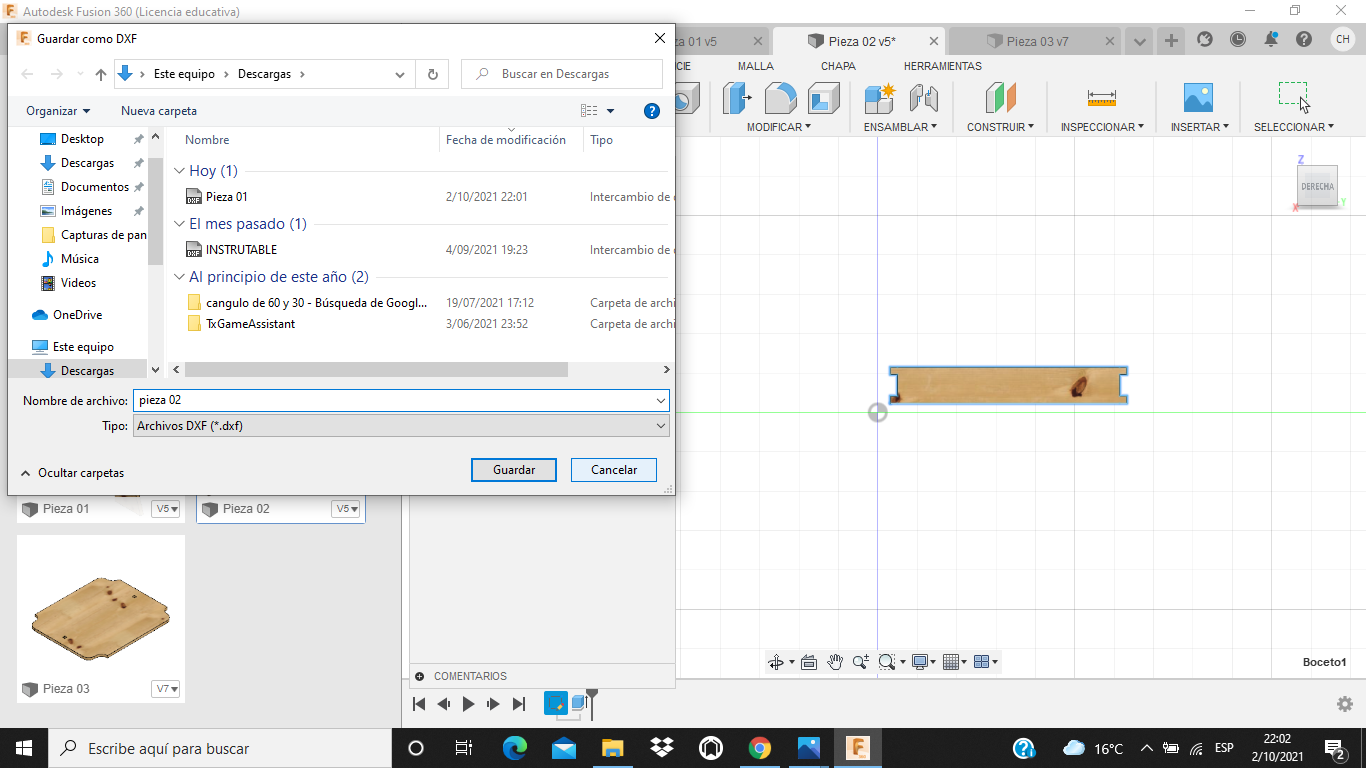Collapse the El mes pasado group
This screenshot has width=1366, height=768.
tap(180, 224)
